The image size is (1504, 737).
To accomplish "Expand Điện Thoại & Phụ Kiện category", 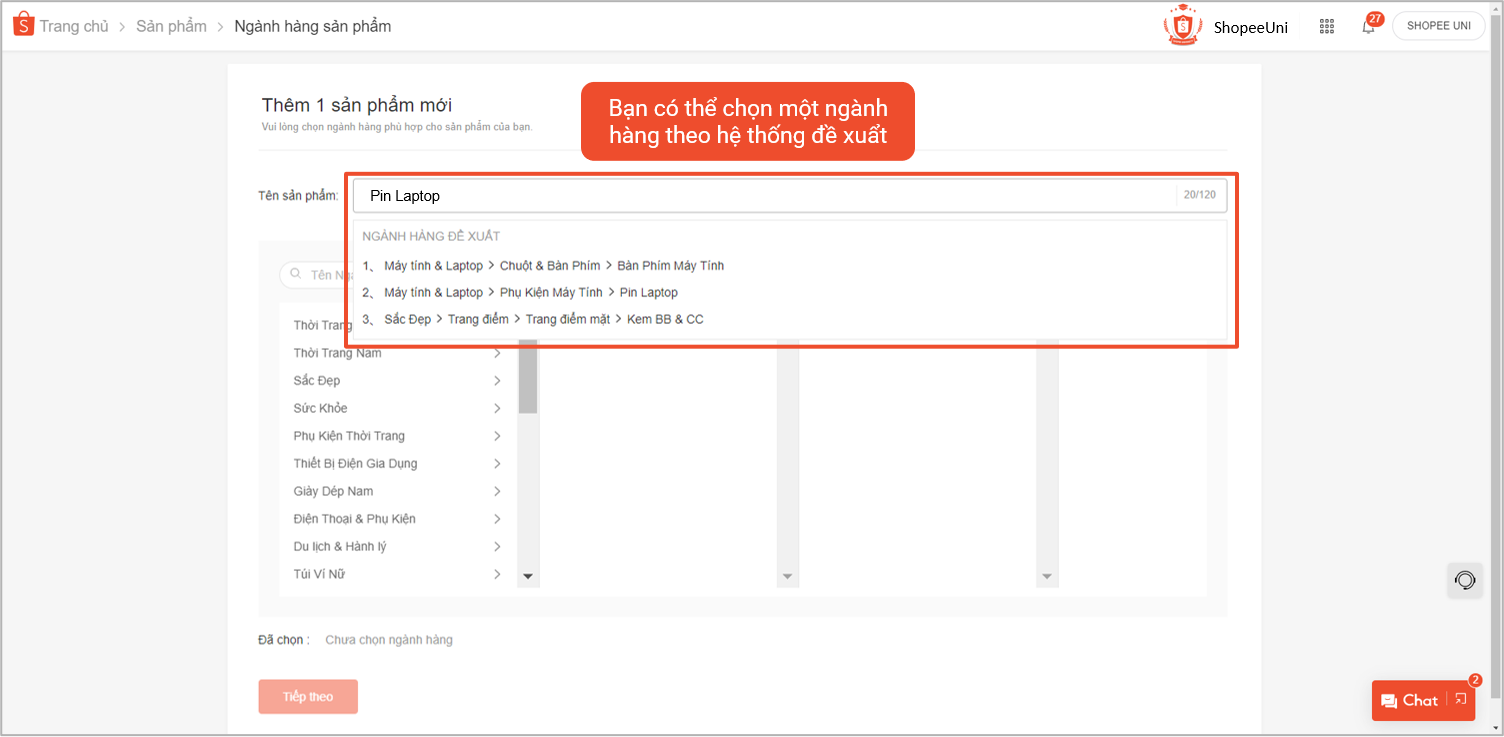I will pos(497,519).
